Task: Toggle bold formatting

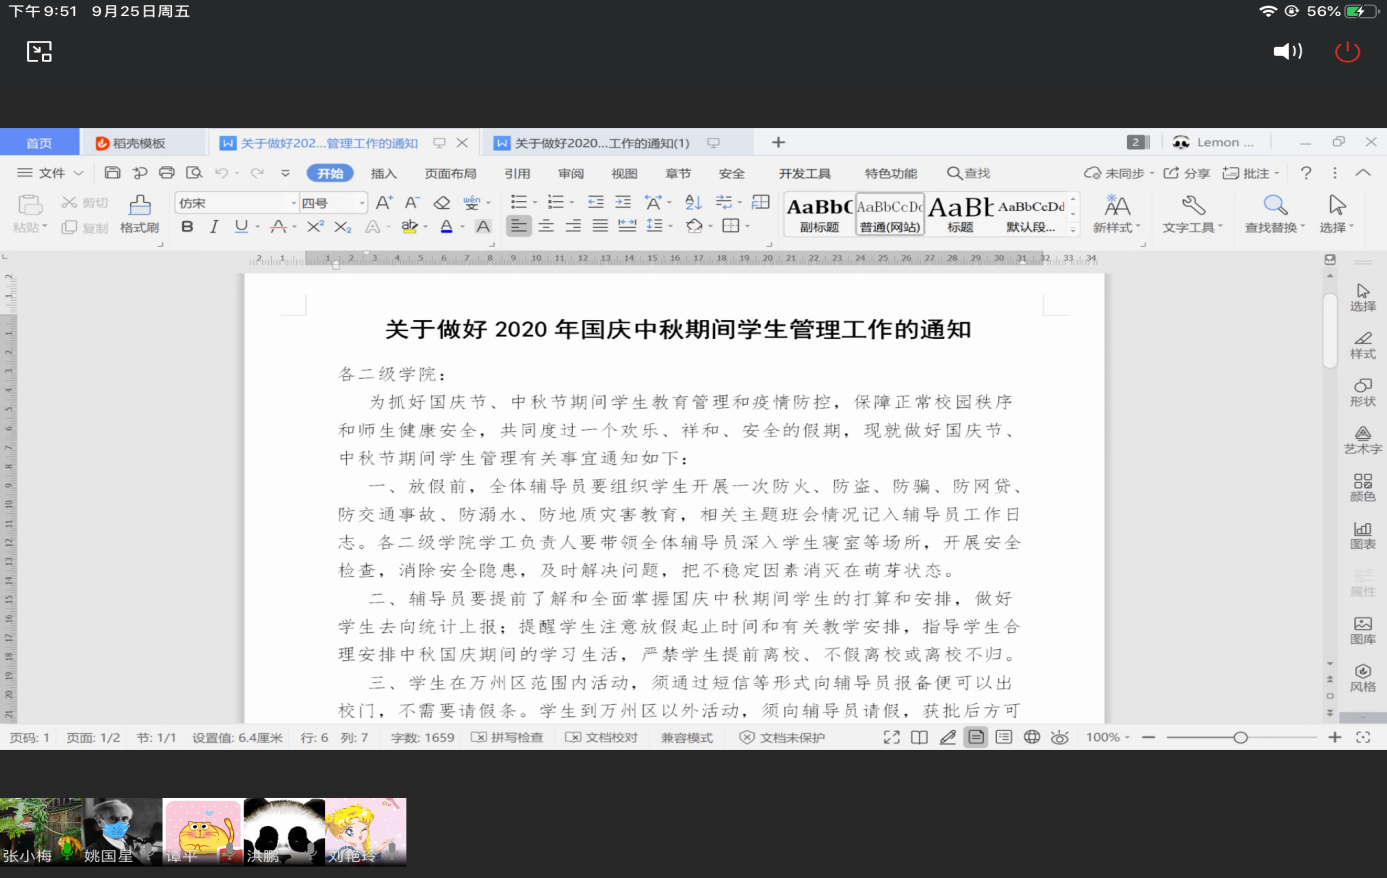Action: click(x=187, y=227)
